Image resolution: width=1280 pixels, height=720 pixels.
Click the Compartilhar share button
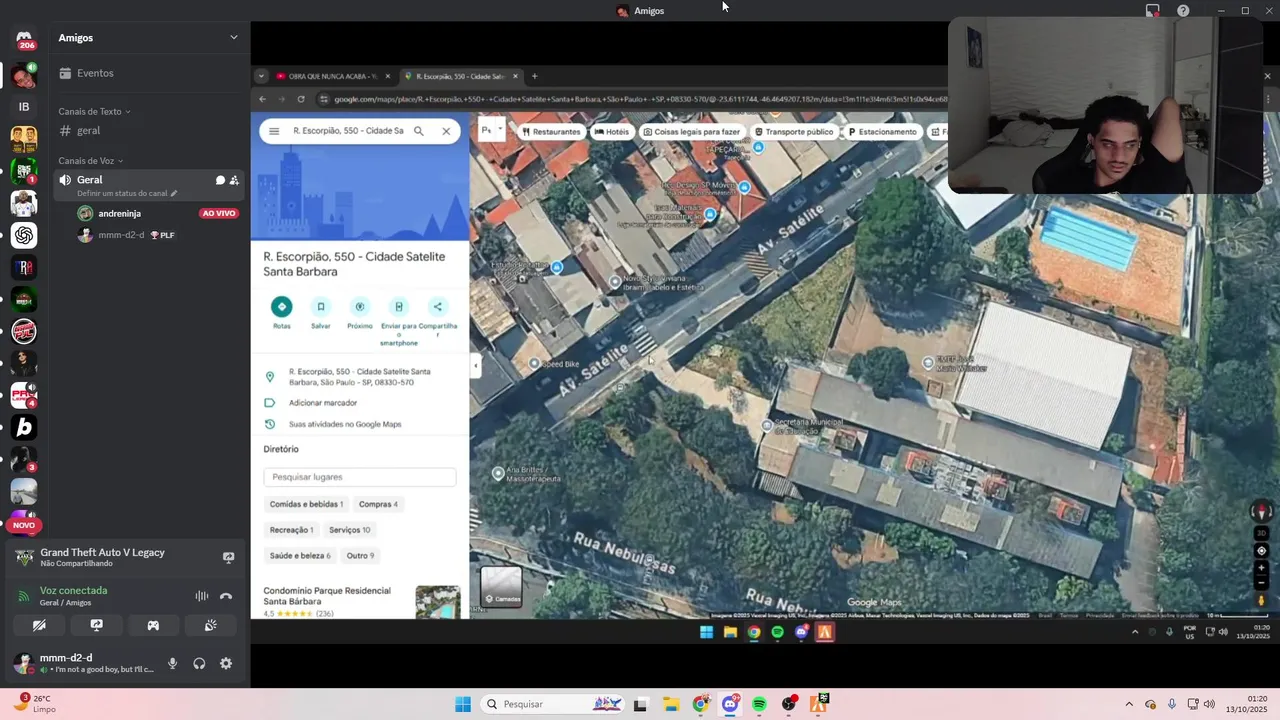pyautogui.click(x=437, y=316)
